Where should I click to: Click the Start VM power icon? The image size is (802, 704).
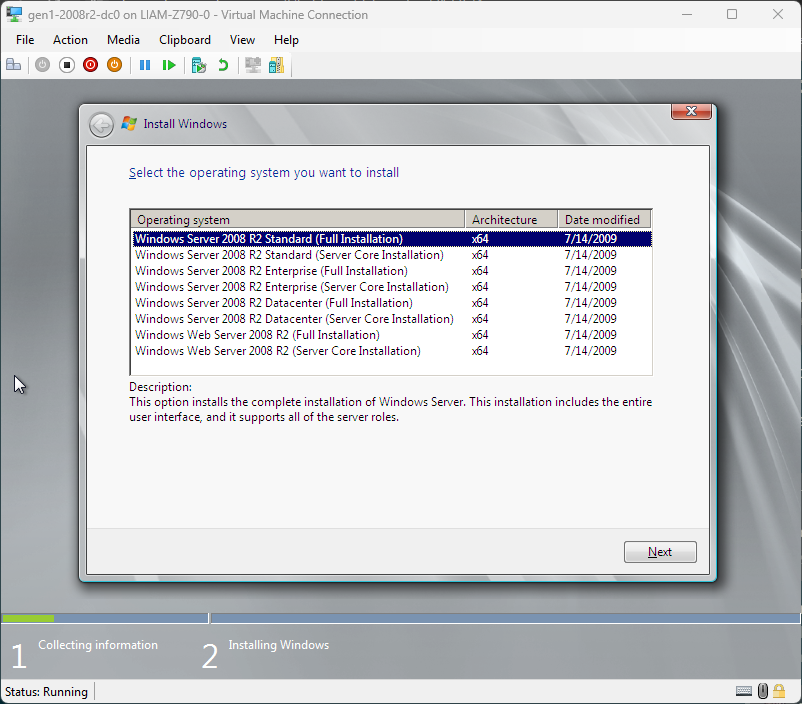(42, 65)
